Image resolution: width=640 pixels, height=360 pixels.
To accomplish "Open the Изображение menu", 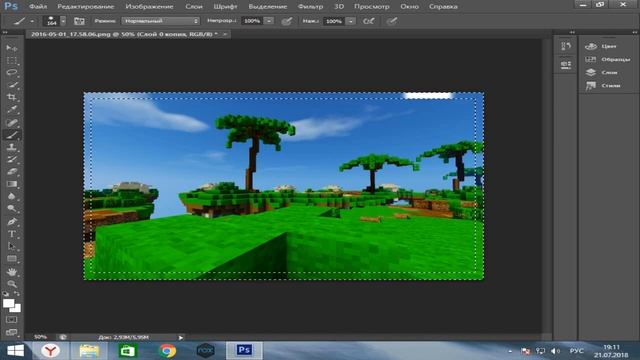I will click(x=149, y=7).
